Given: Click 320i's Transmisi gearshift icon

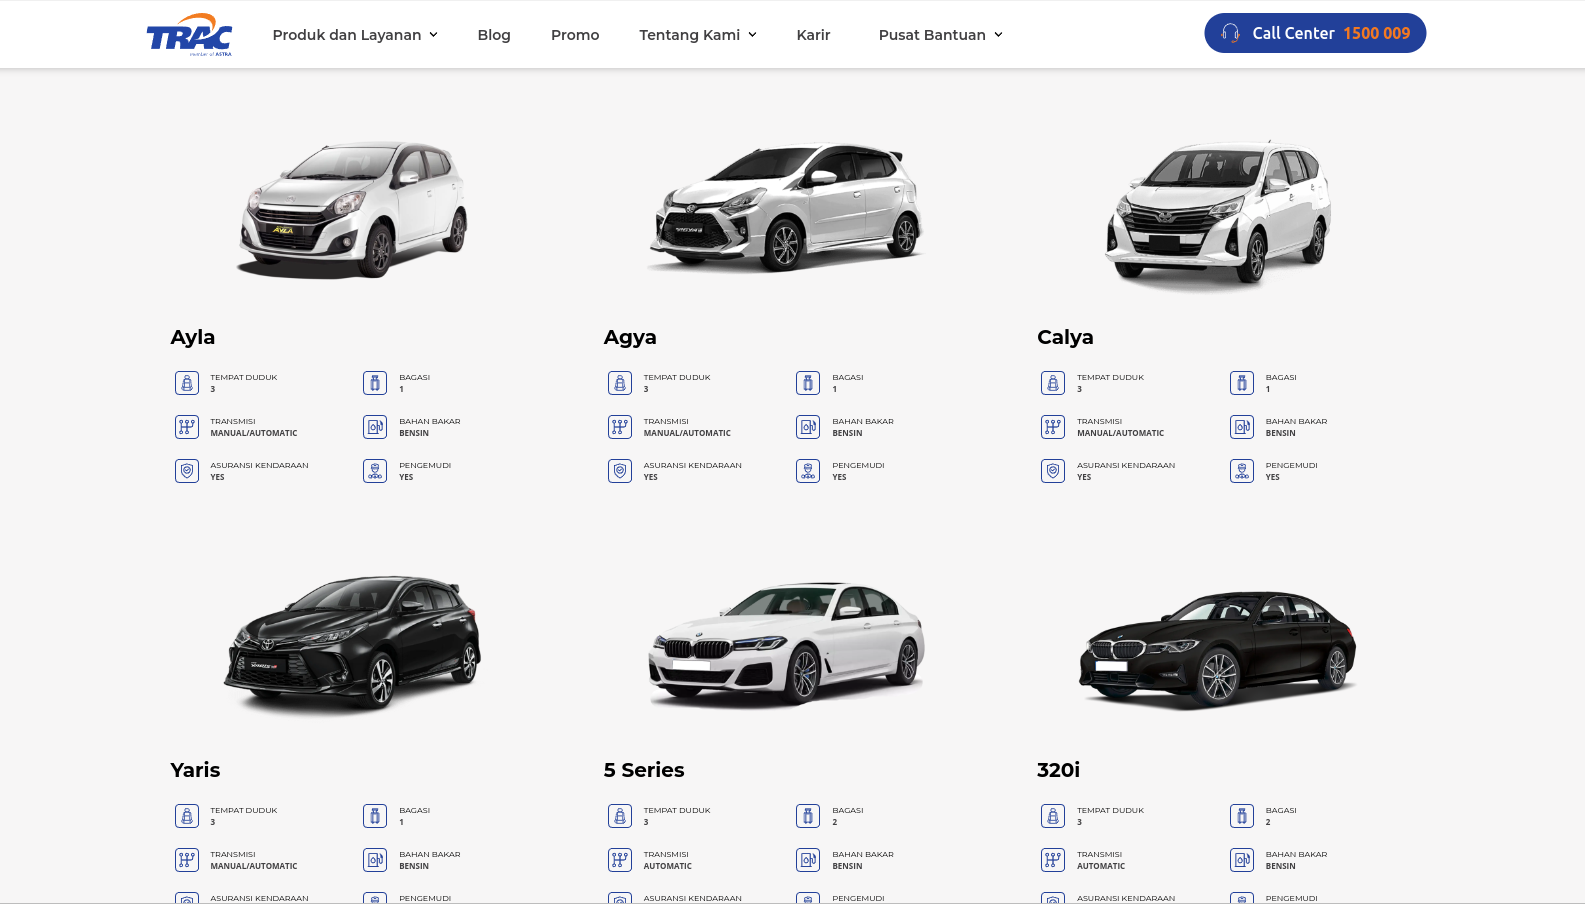Looking at the screenshot, I should (1053, 860).
